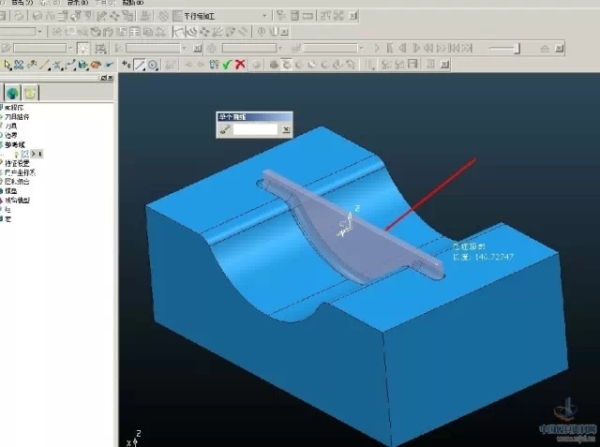Adjust the simulation speed slider
The height and width of the screenshot is (447, 600).
[x=516, y=48]
